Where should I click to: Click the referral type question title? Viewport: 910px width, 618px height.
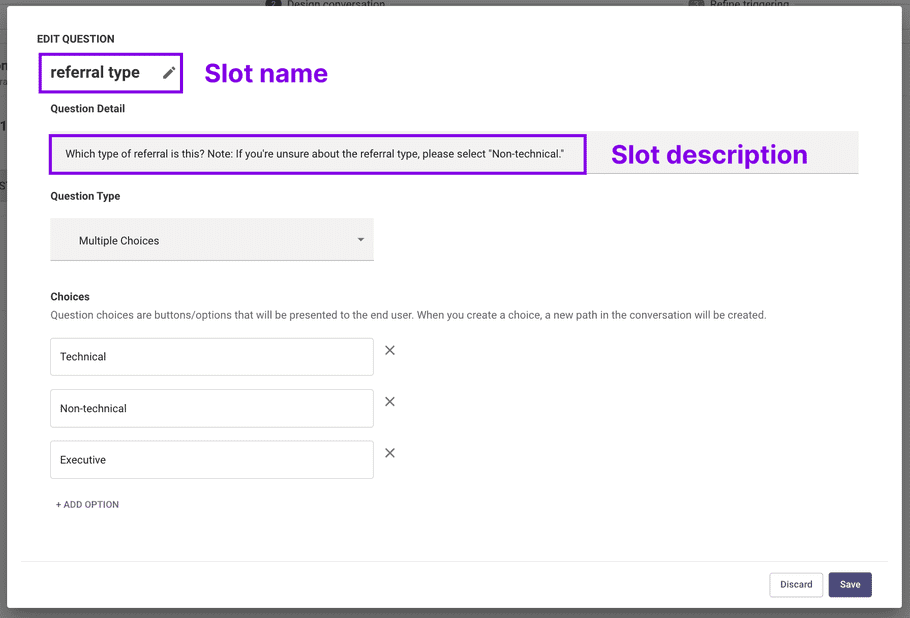coord(95,73)
